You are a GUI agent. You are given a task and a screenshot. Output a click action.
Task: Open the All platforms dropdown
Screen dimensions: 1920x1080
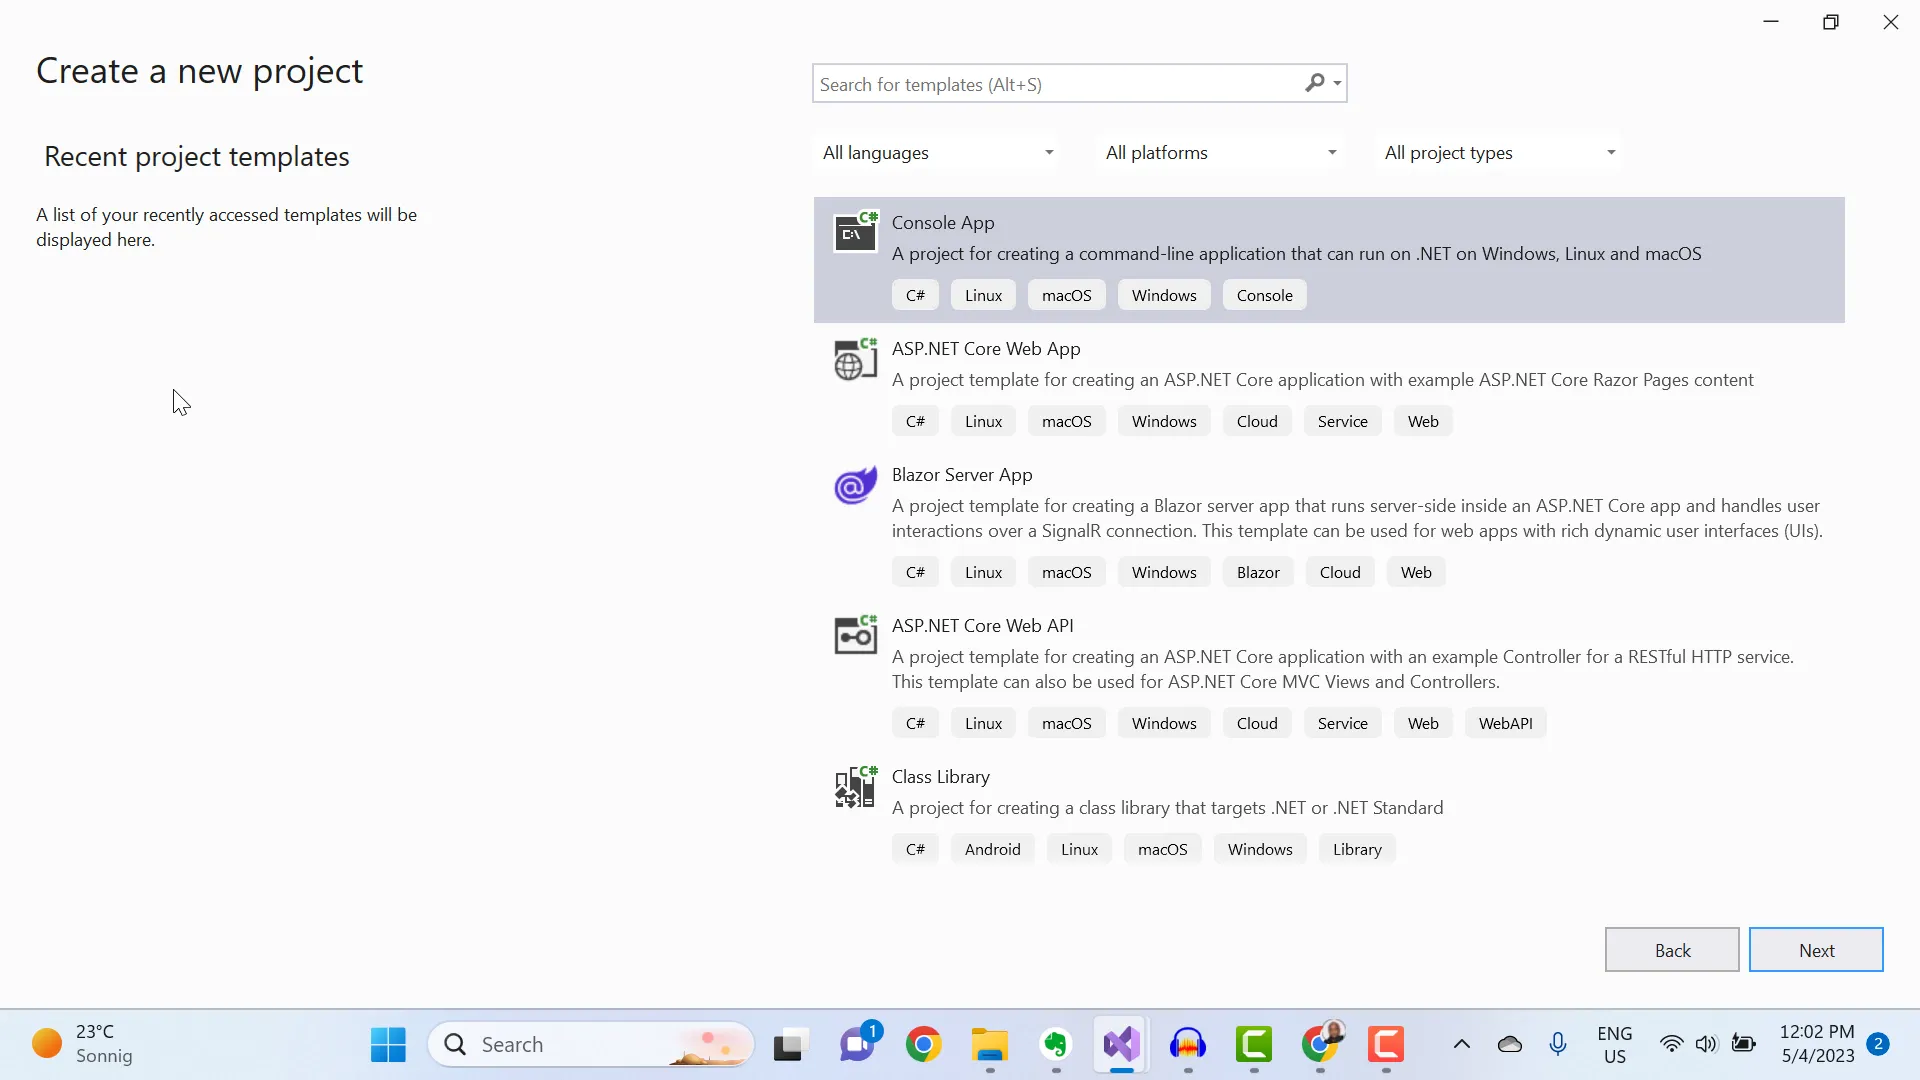tap(1221, 153)
